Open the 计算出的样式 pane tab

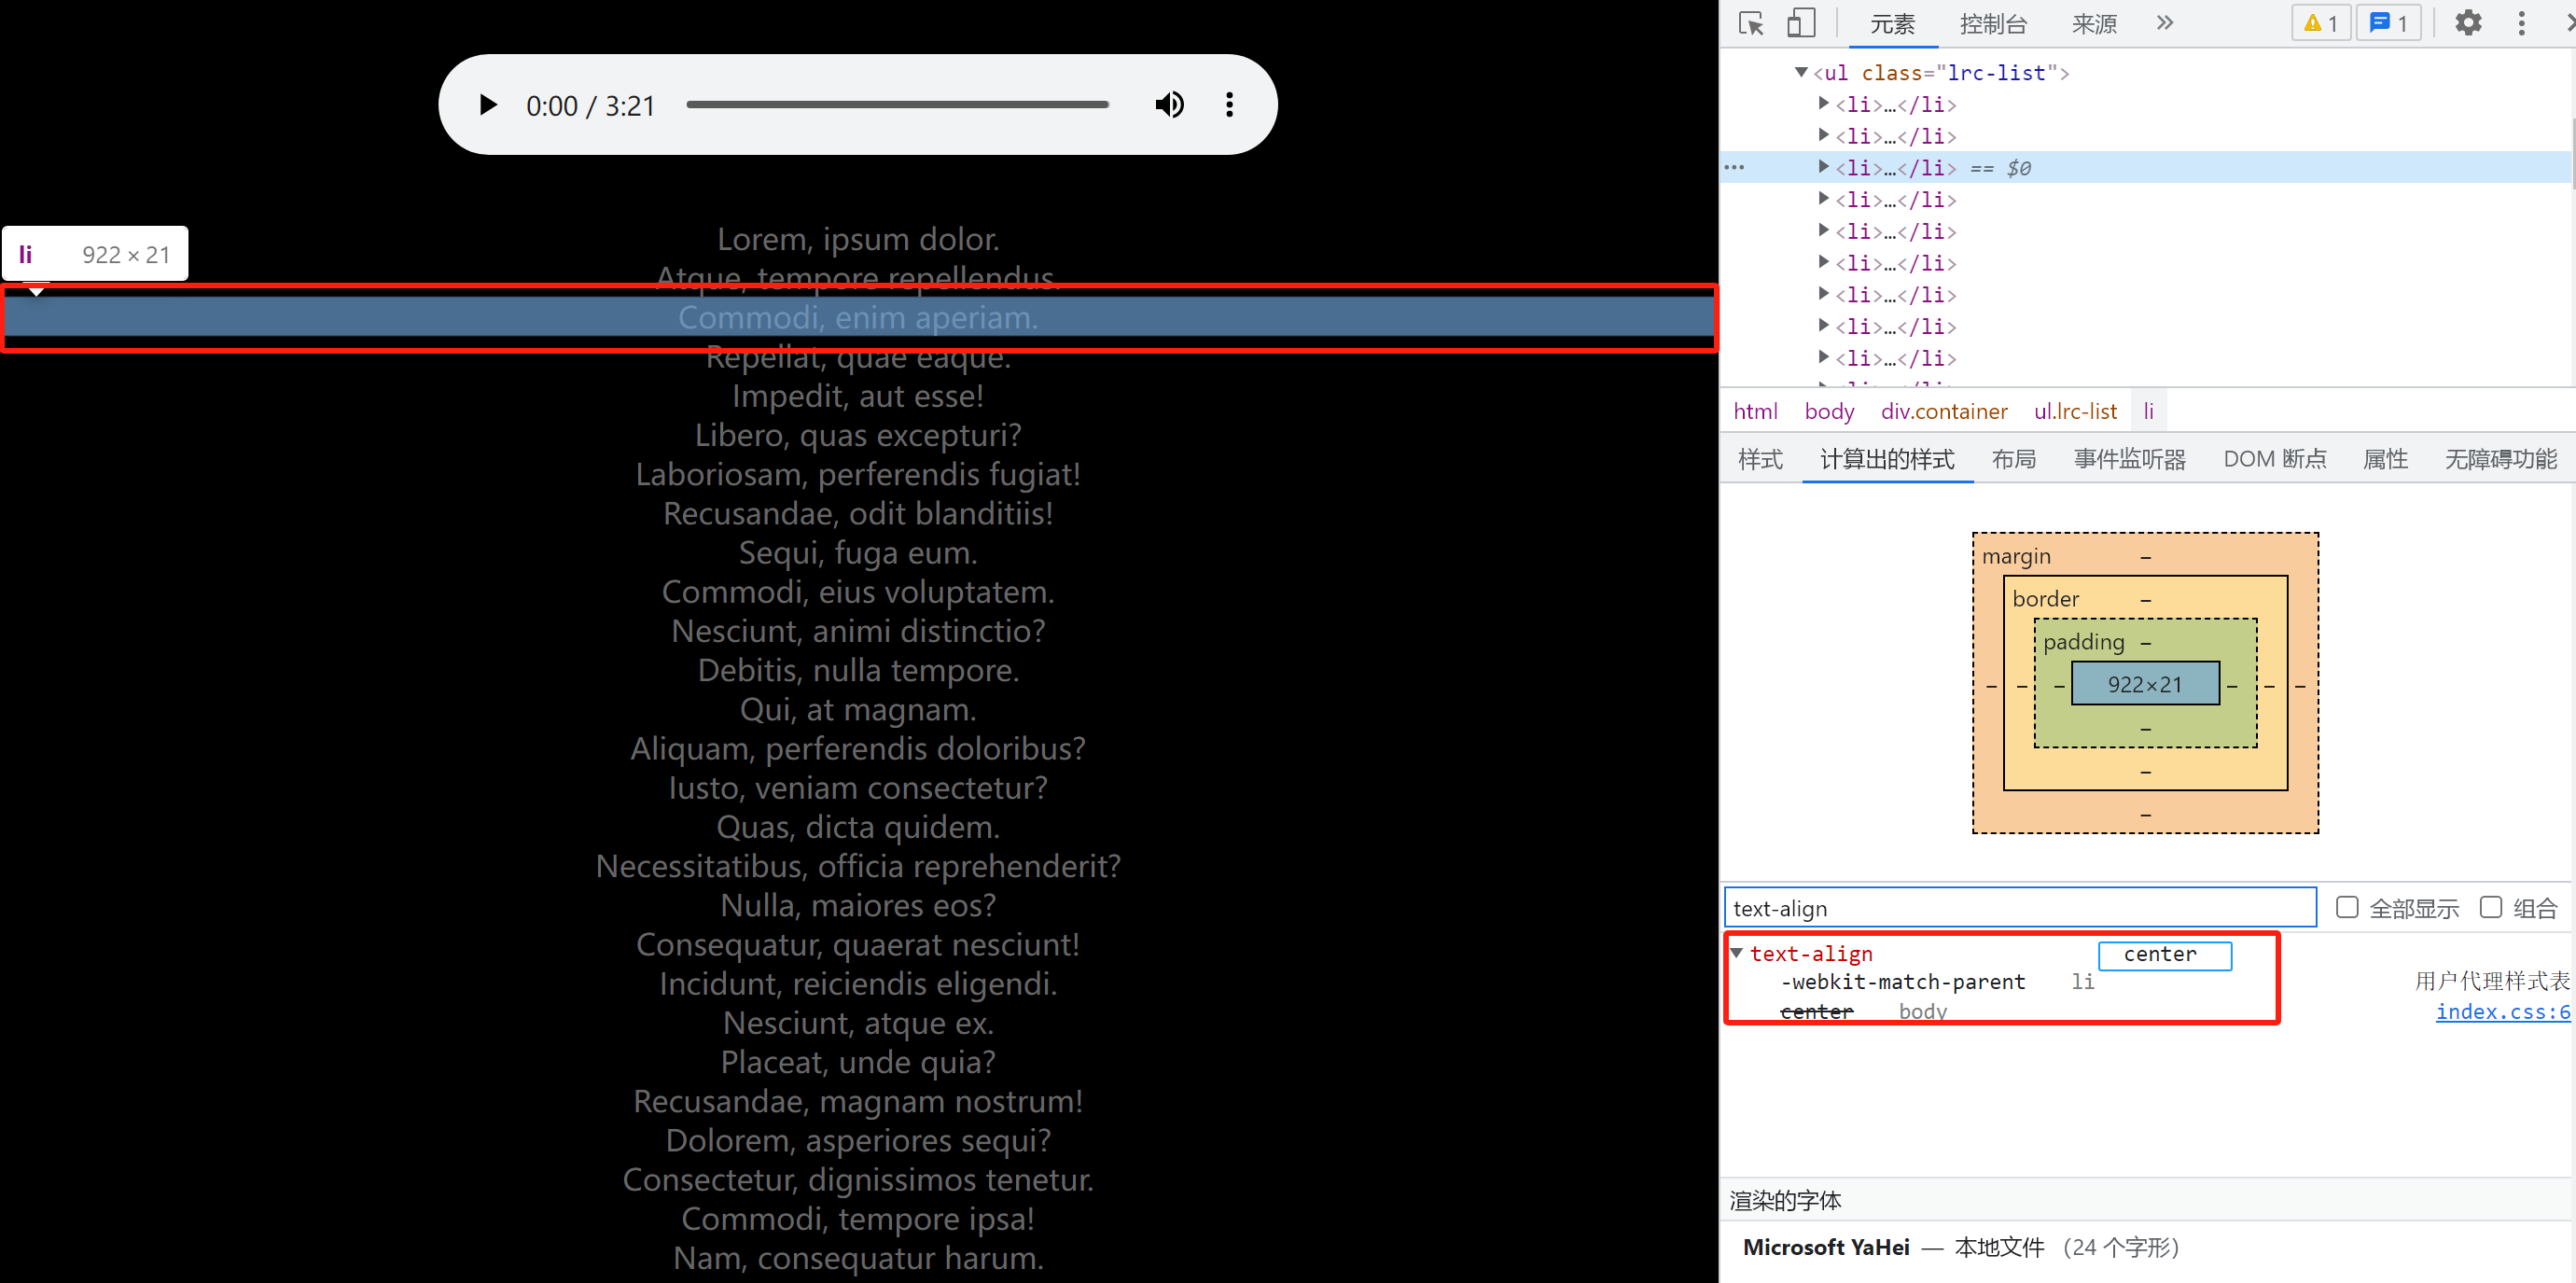click(1887, 459)
